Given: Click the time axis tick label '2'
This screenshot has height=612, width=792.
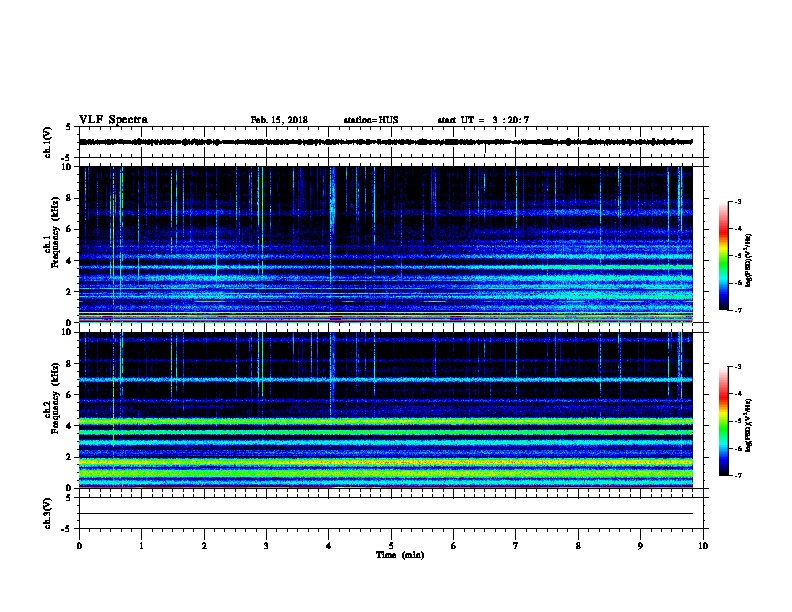Looking at the screenshot, I should pos(204,545).
